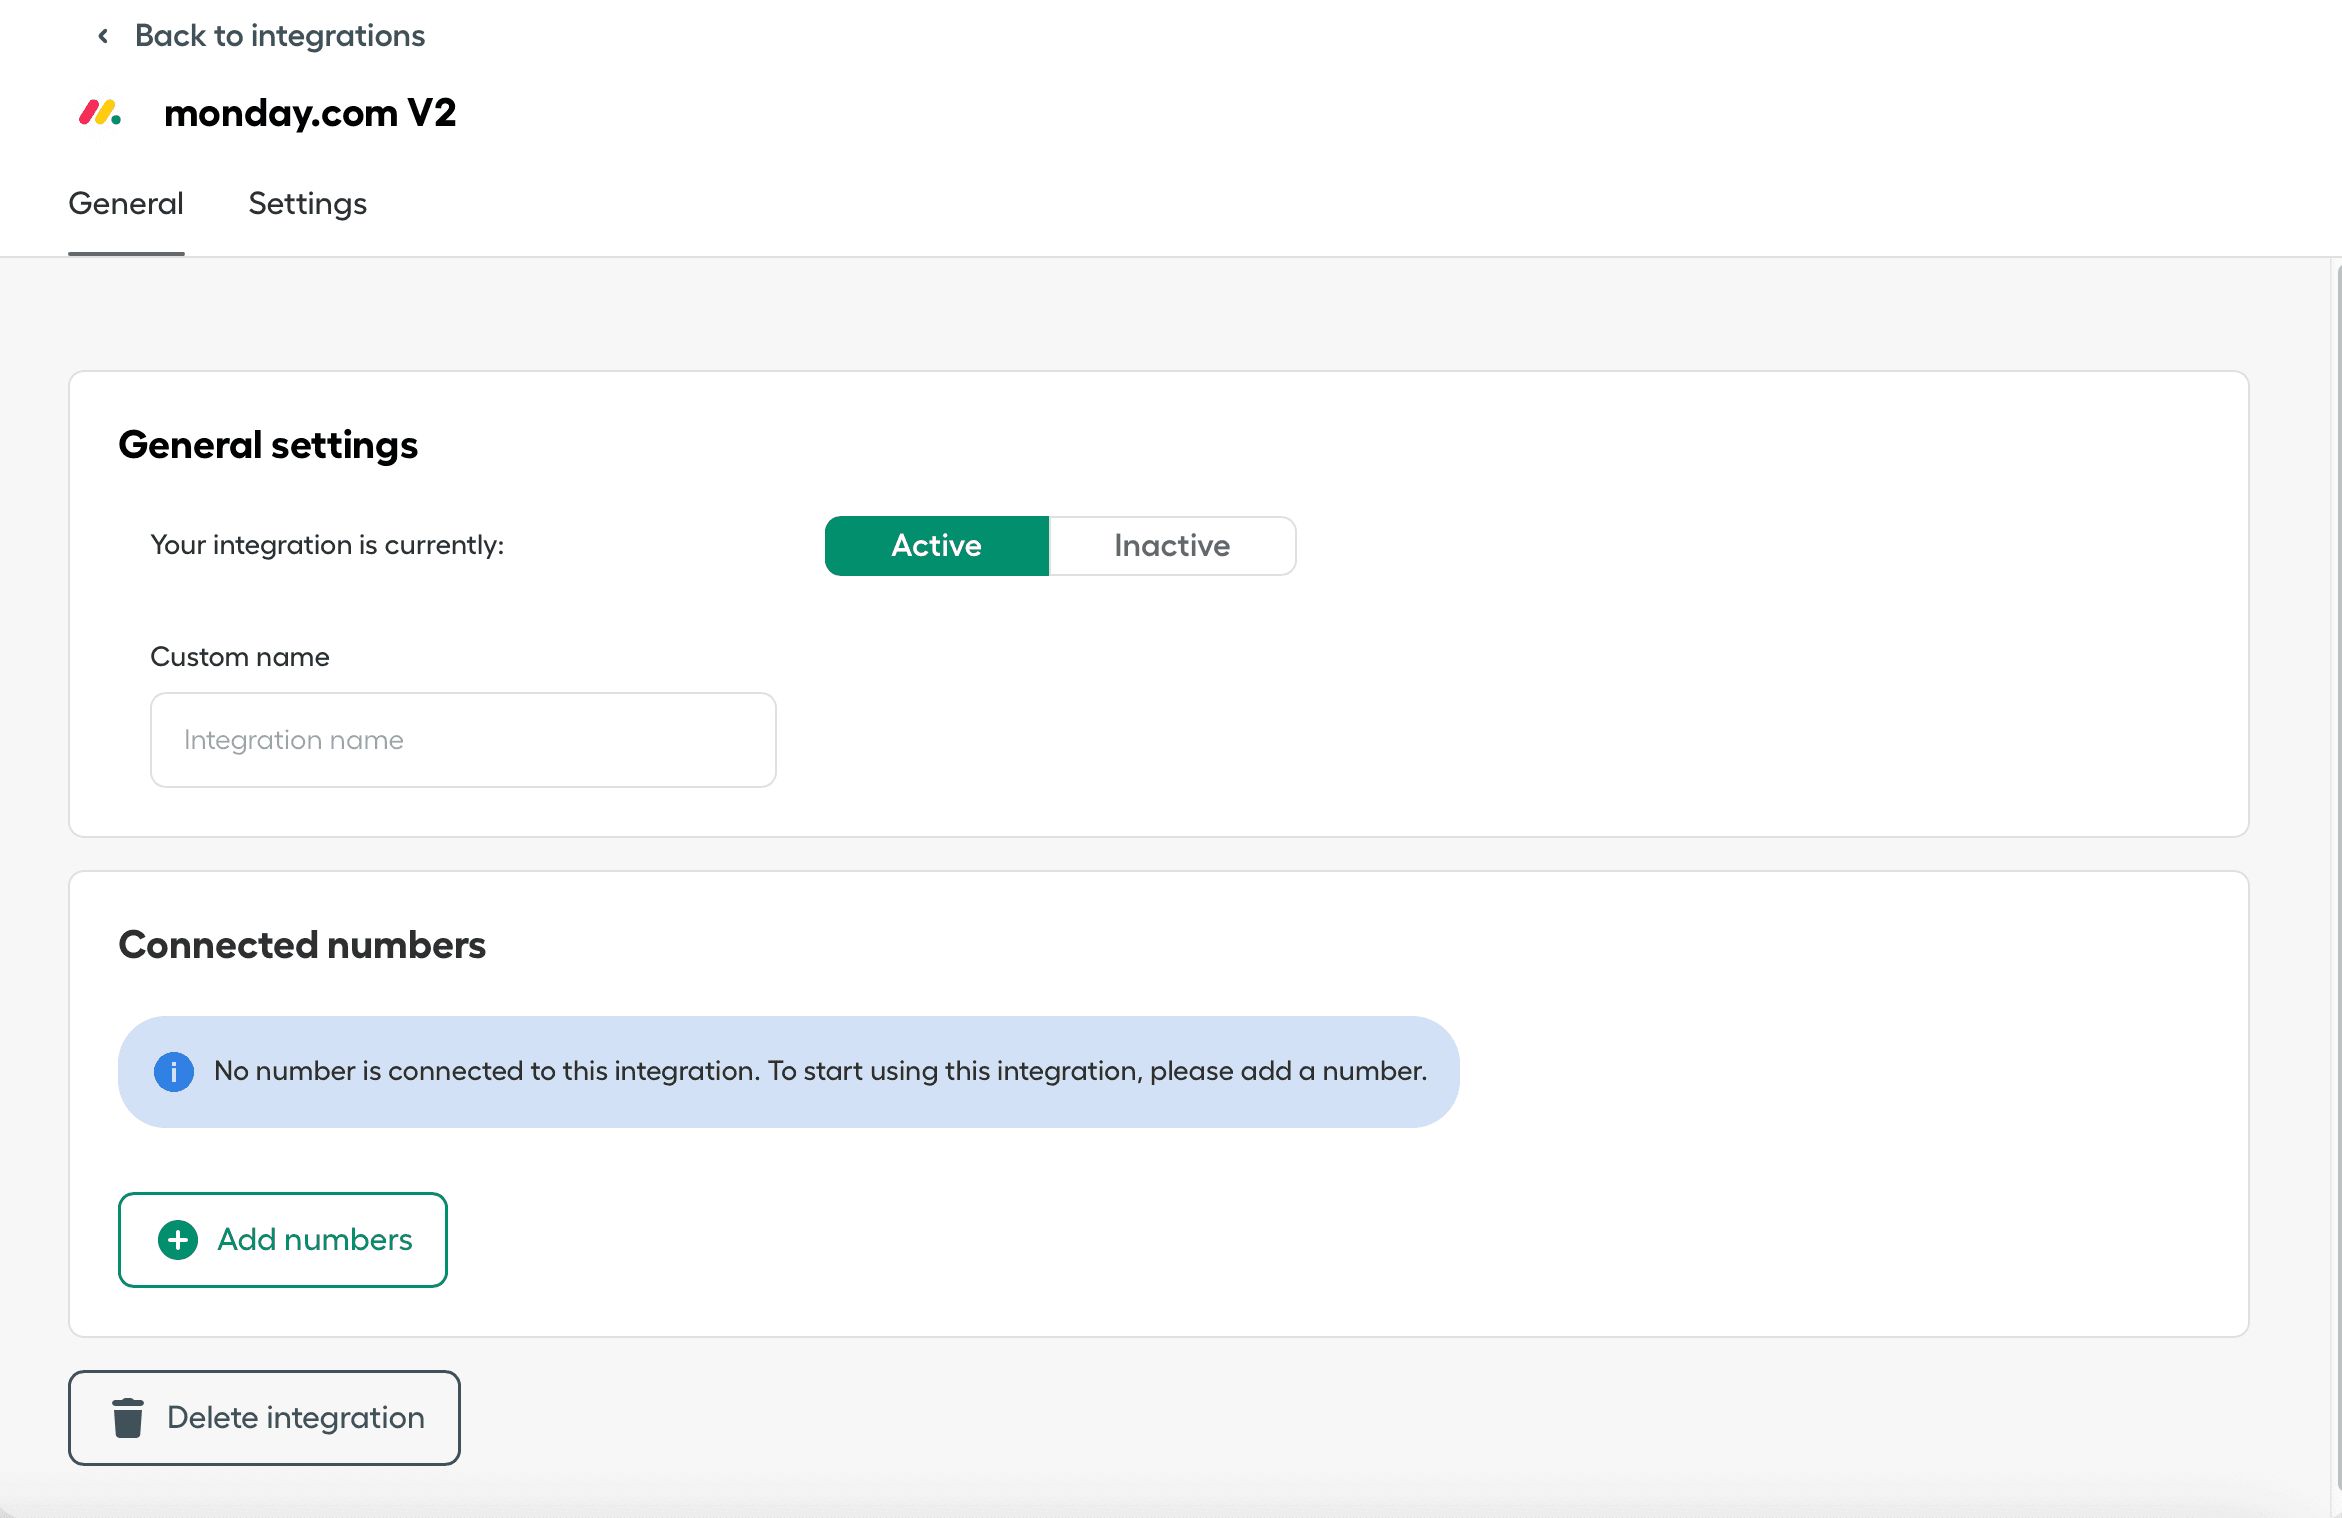This screenshot has width=2342, height=1518.
Task: Focus the Integration name input field
Action: coord(463,740)
